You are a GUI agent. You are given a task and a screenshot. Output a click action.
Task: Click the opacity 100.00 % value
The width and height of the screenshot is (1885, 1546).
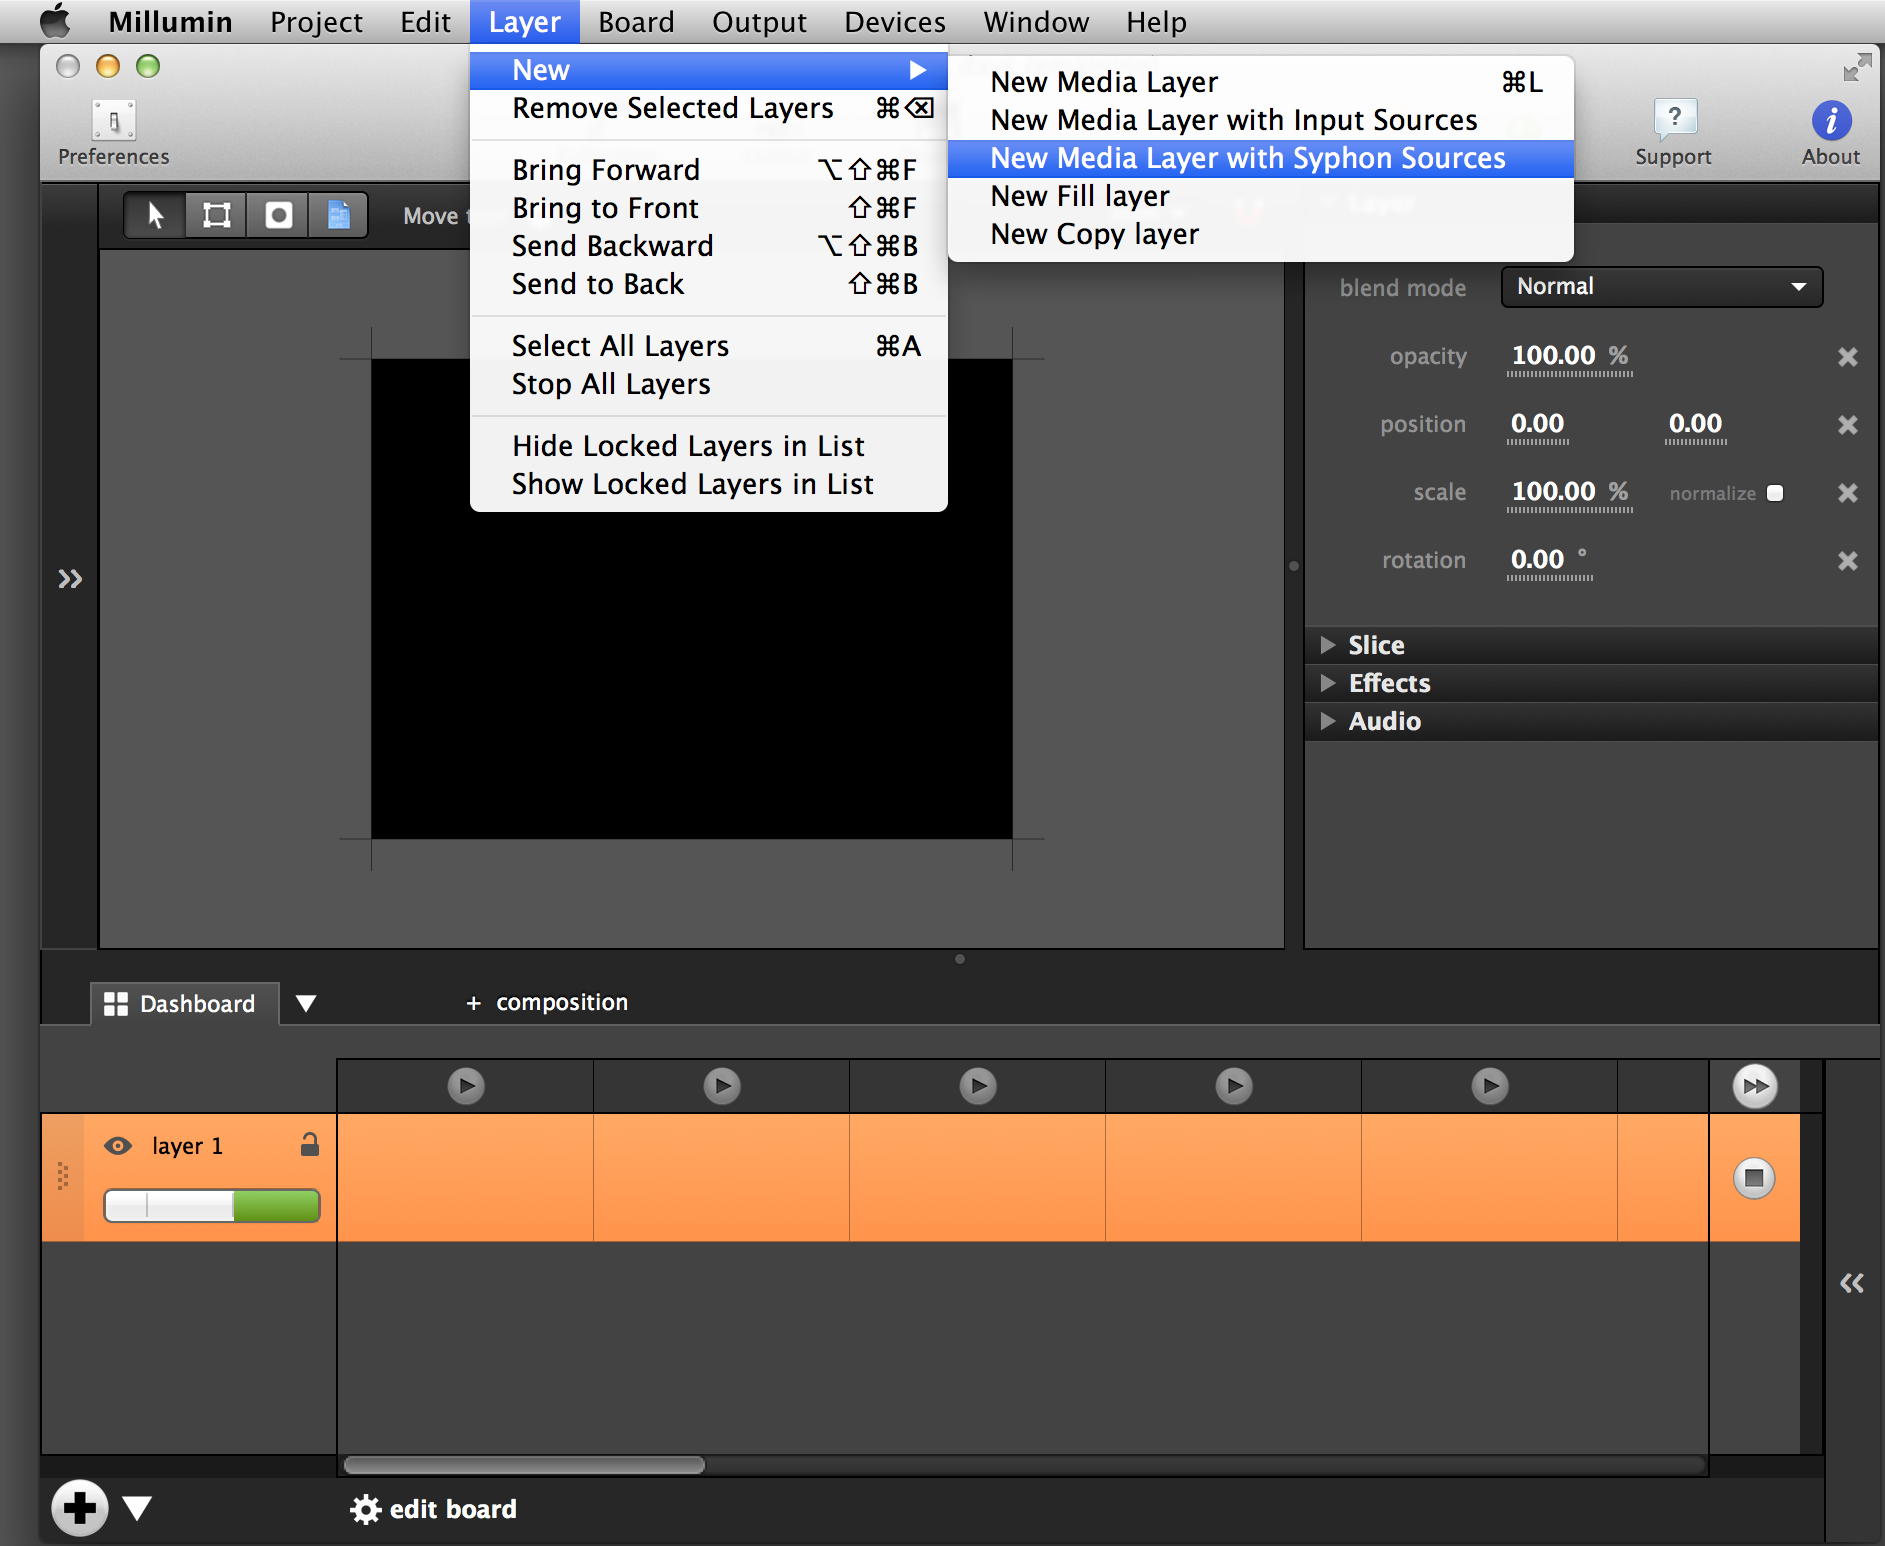coord(1570,356)
